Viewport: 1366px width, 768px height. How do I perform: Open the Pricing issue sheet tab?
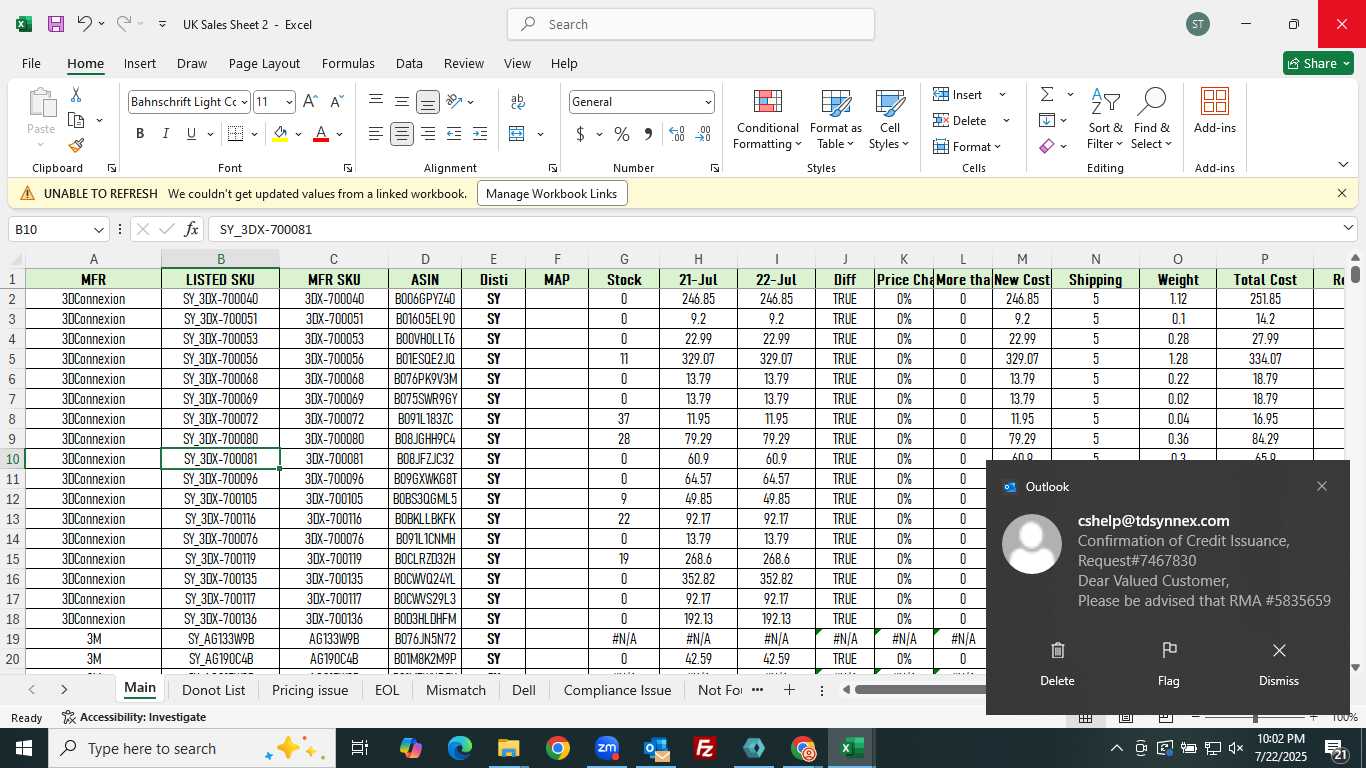(310, 690)
